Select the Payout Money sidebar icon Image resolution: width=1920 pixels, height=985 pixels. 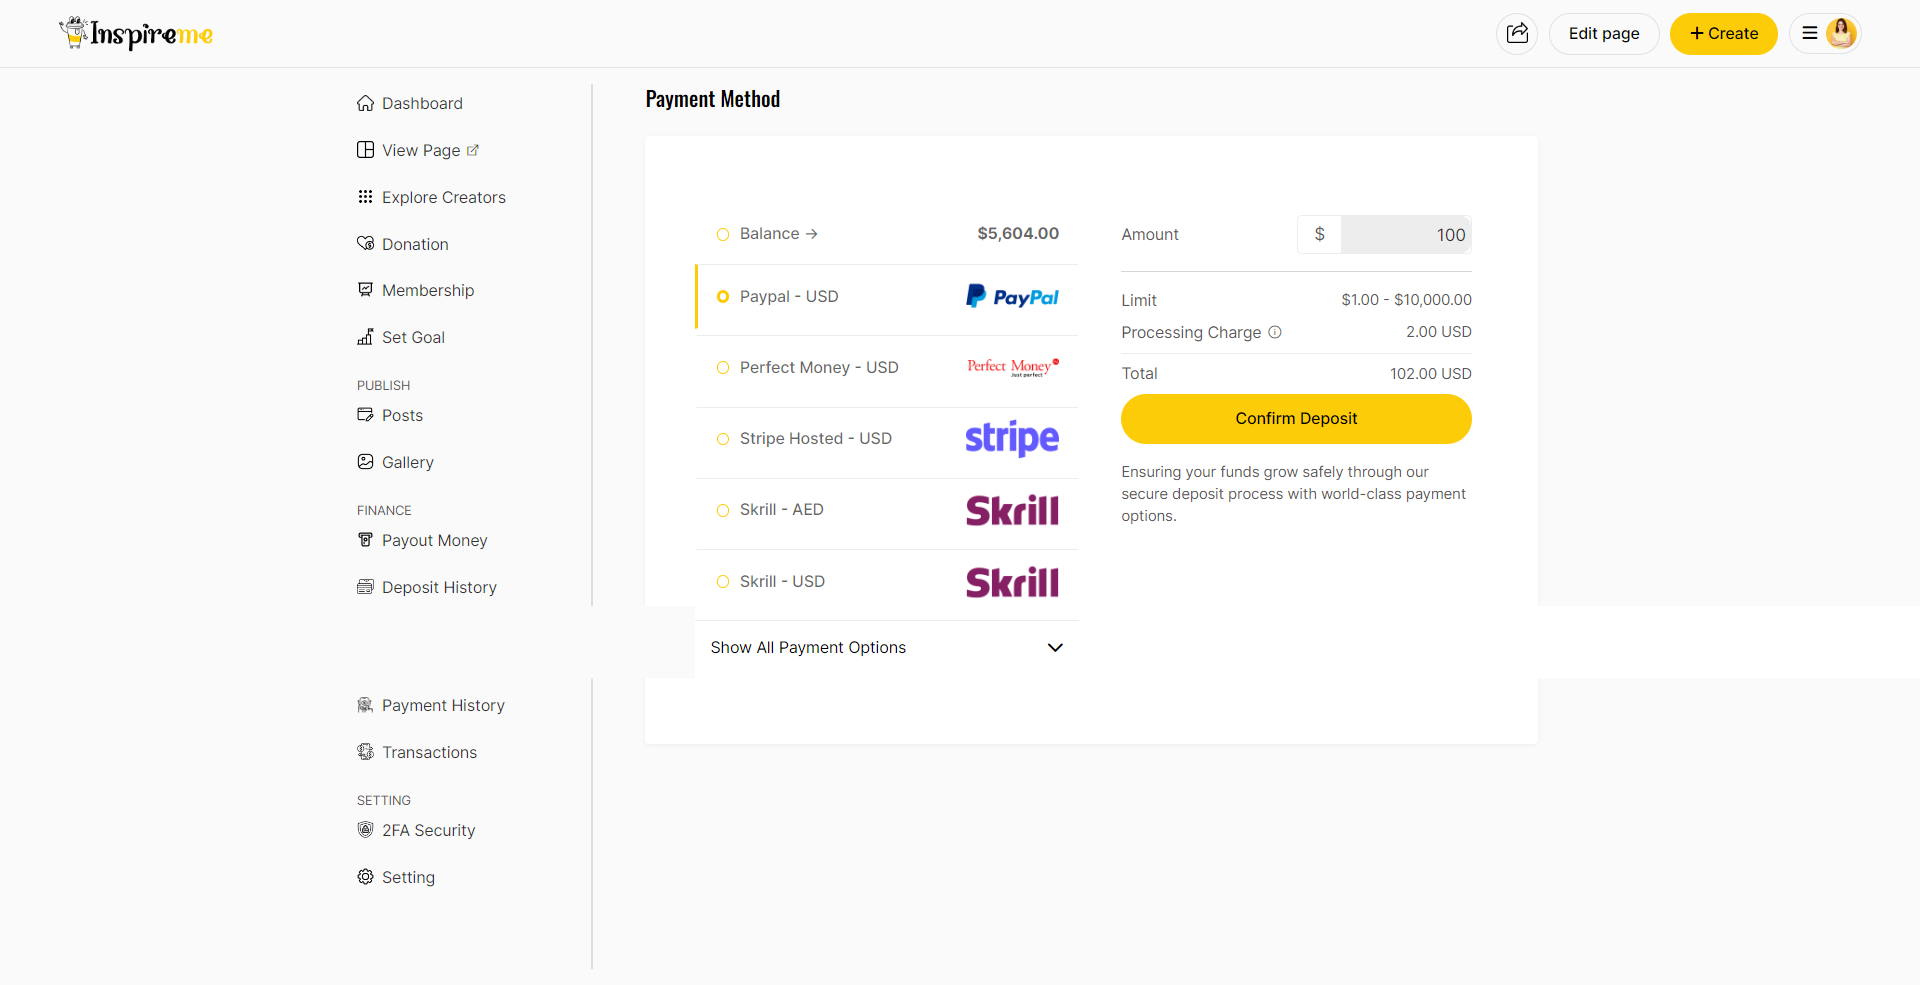click(366, 539)
